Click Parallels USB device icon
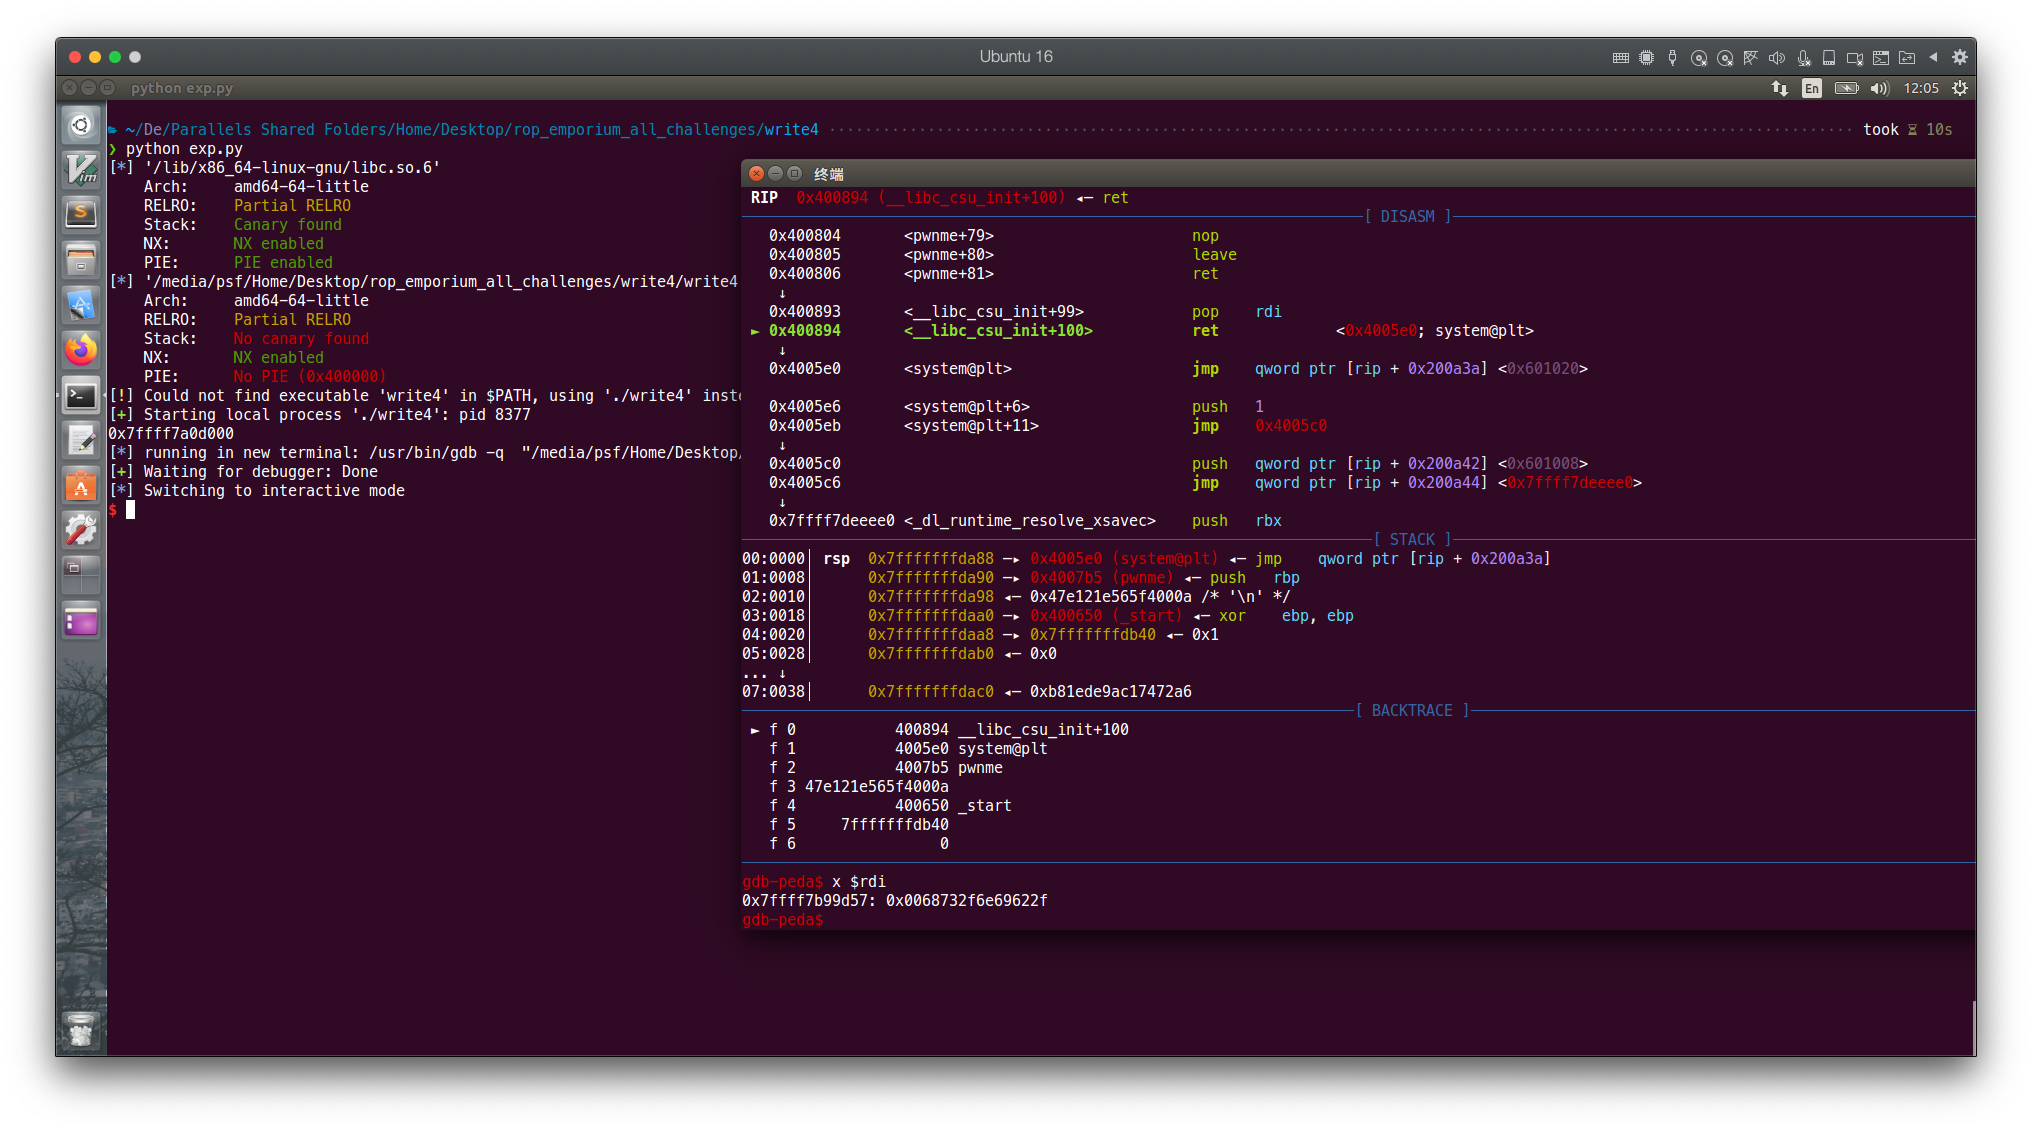Viewport: 2032px width, 1130px height. coord(1672,58)
